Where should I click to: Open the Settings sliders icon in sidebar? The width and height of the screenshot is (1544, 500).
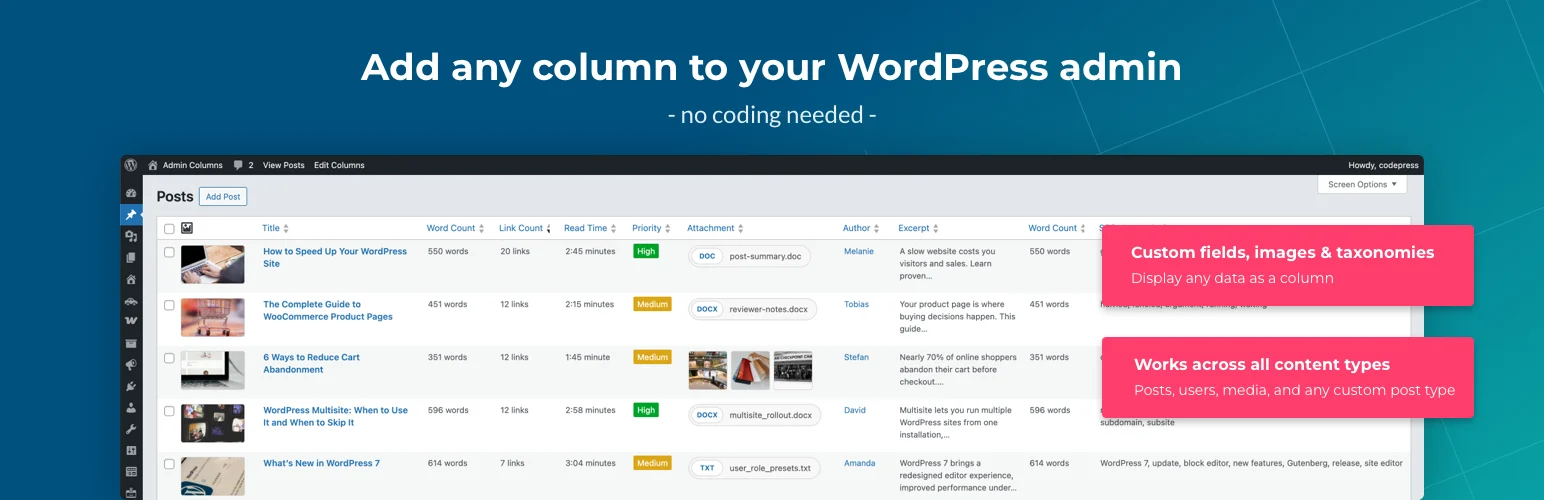pos(131,450)
